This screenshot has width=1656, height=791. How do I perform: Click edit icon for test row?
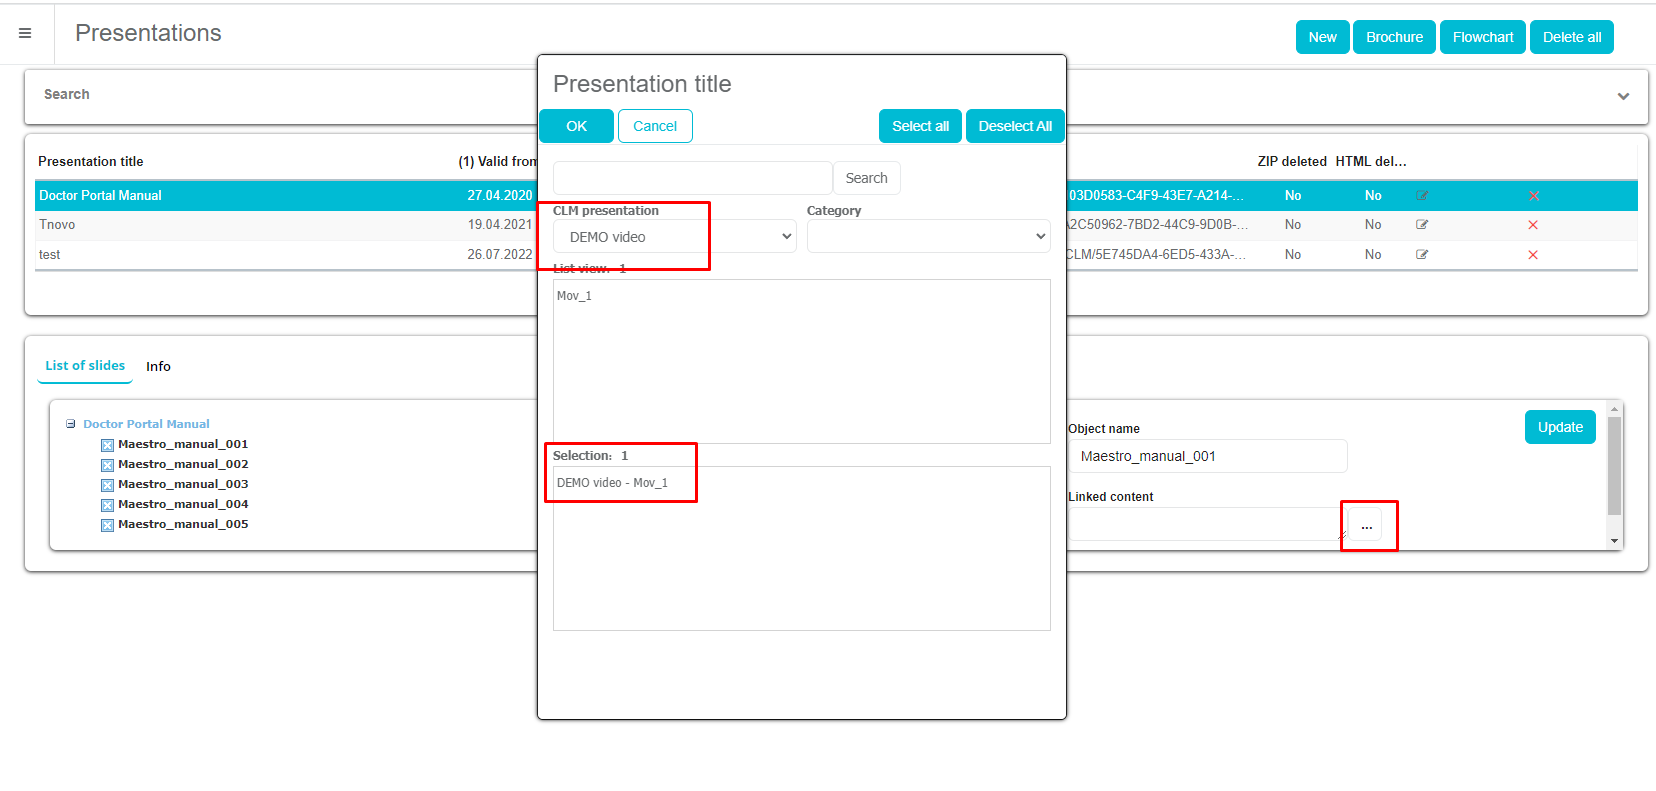point(1422,255)
